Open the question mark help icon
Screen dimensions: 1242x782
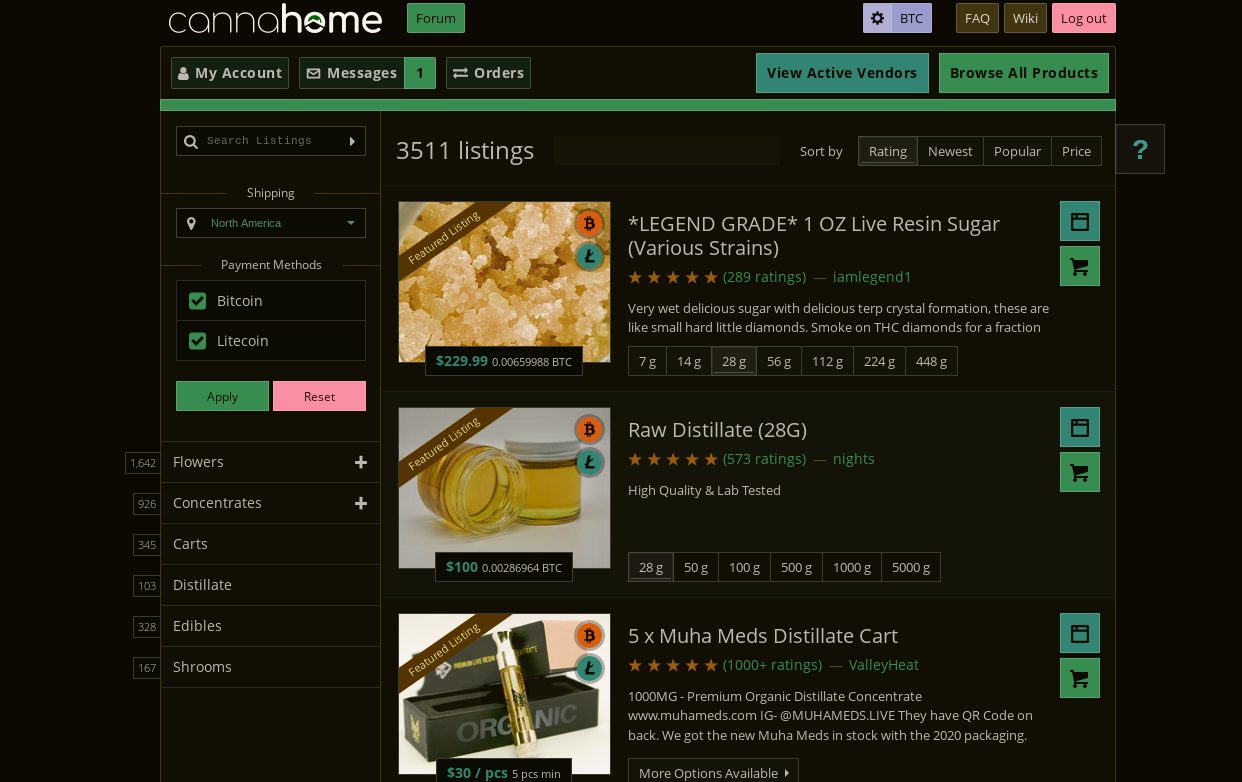click(x=1140, y=149)
